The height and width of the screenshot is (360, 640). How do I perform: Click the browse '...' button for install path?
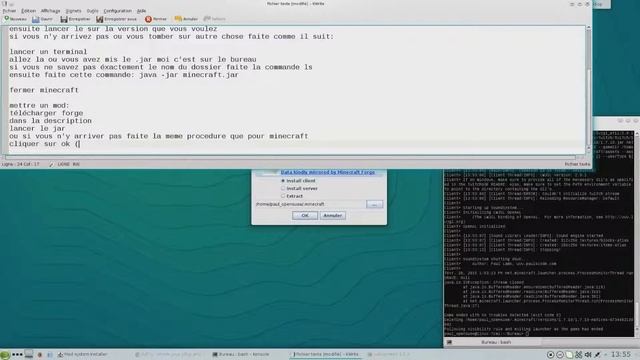[374, 204]
